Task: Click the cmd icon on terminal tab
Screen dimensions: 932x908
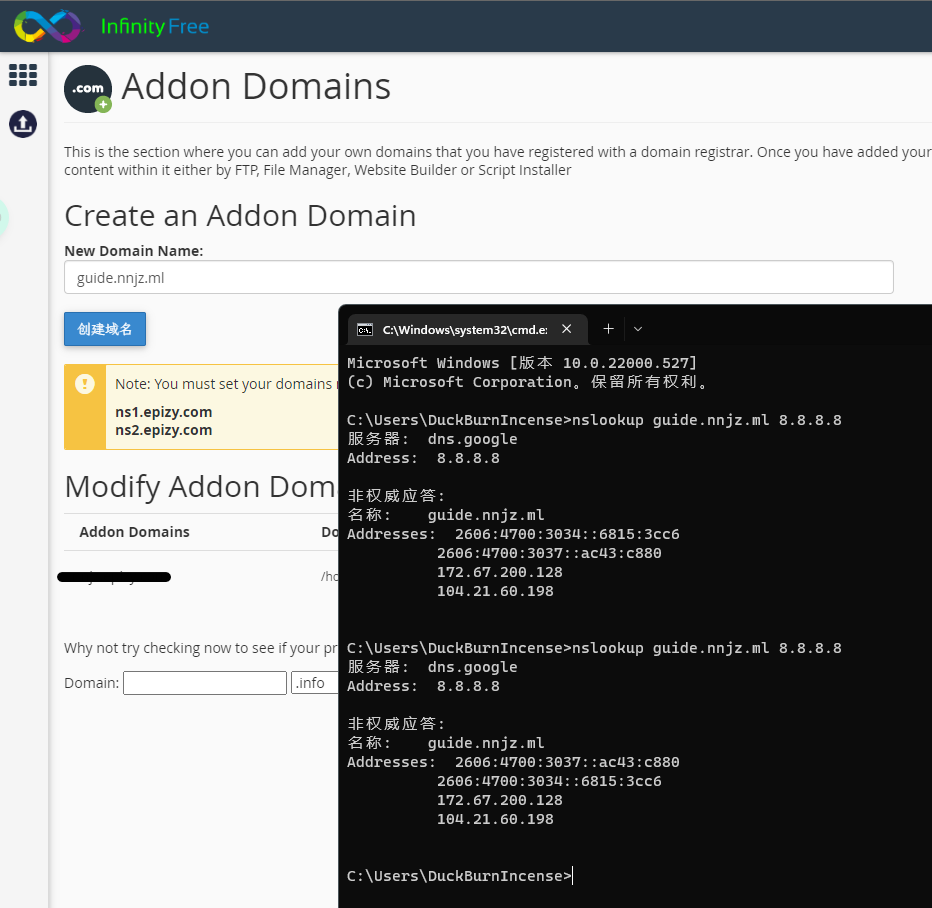Action: click(366, 329)
